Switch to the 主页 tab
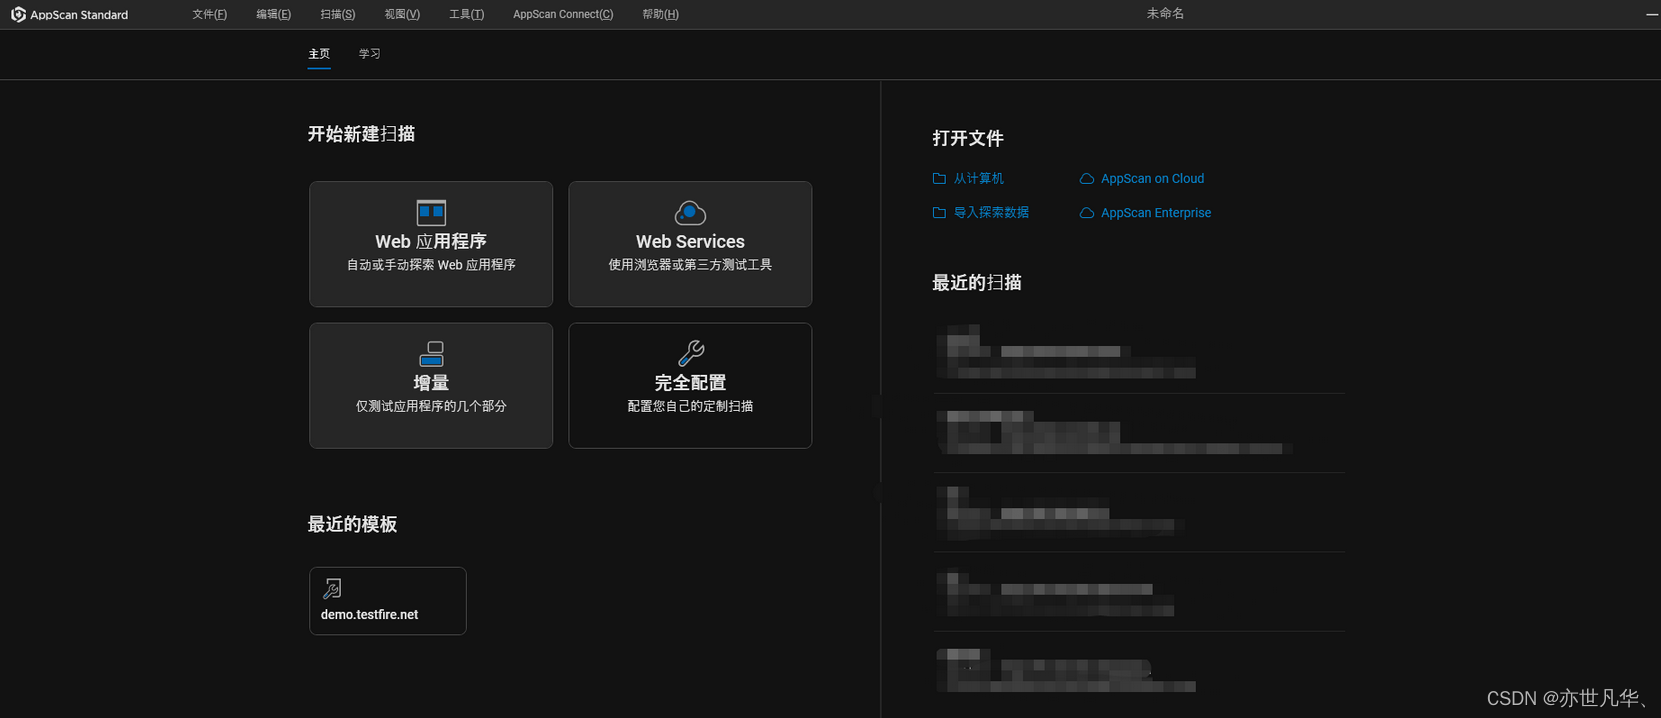1661x718 pixels. [319, 54]
